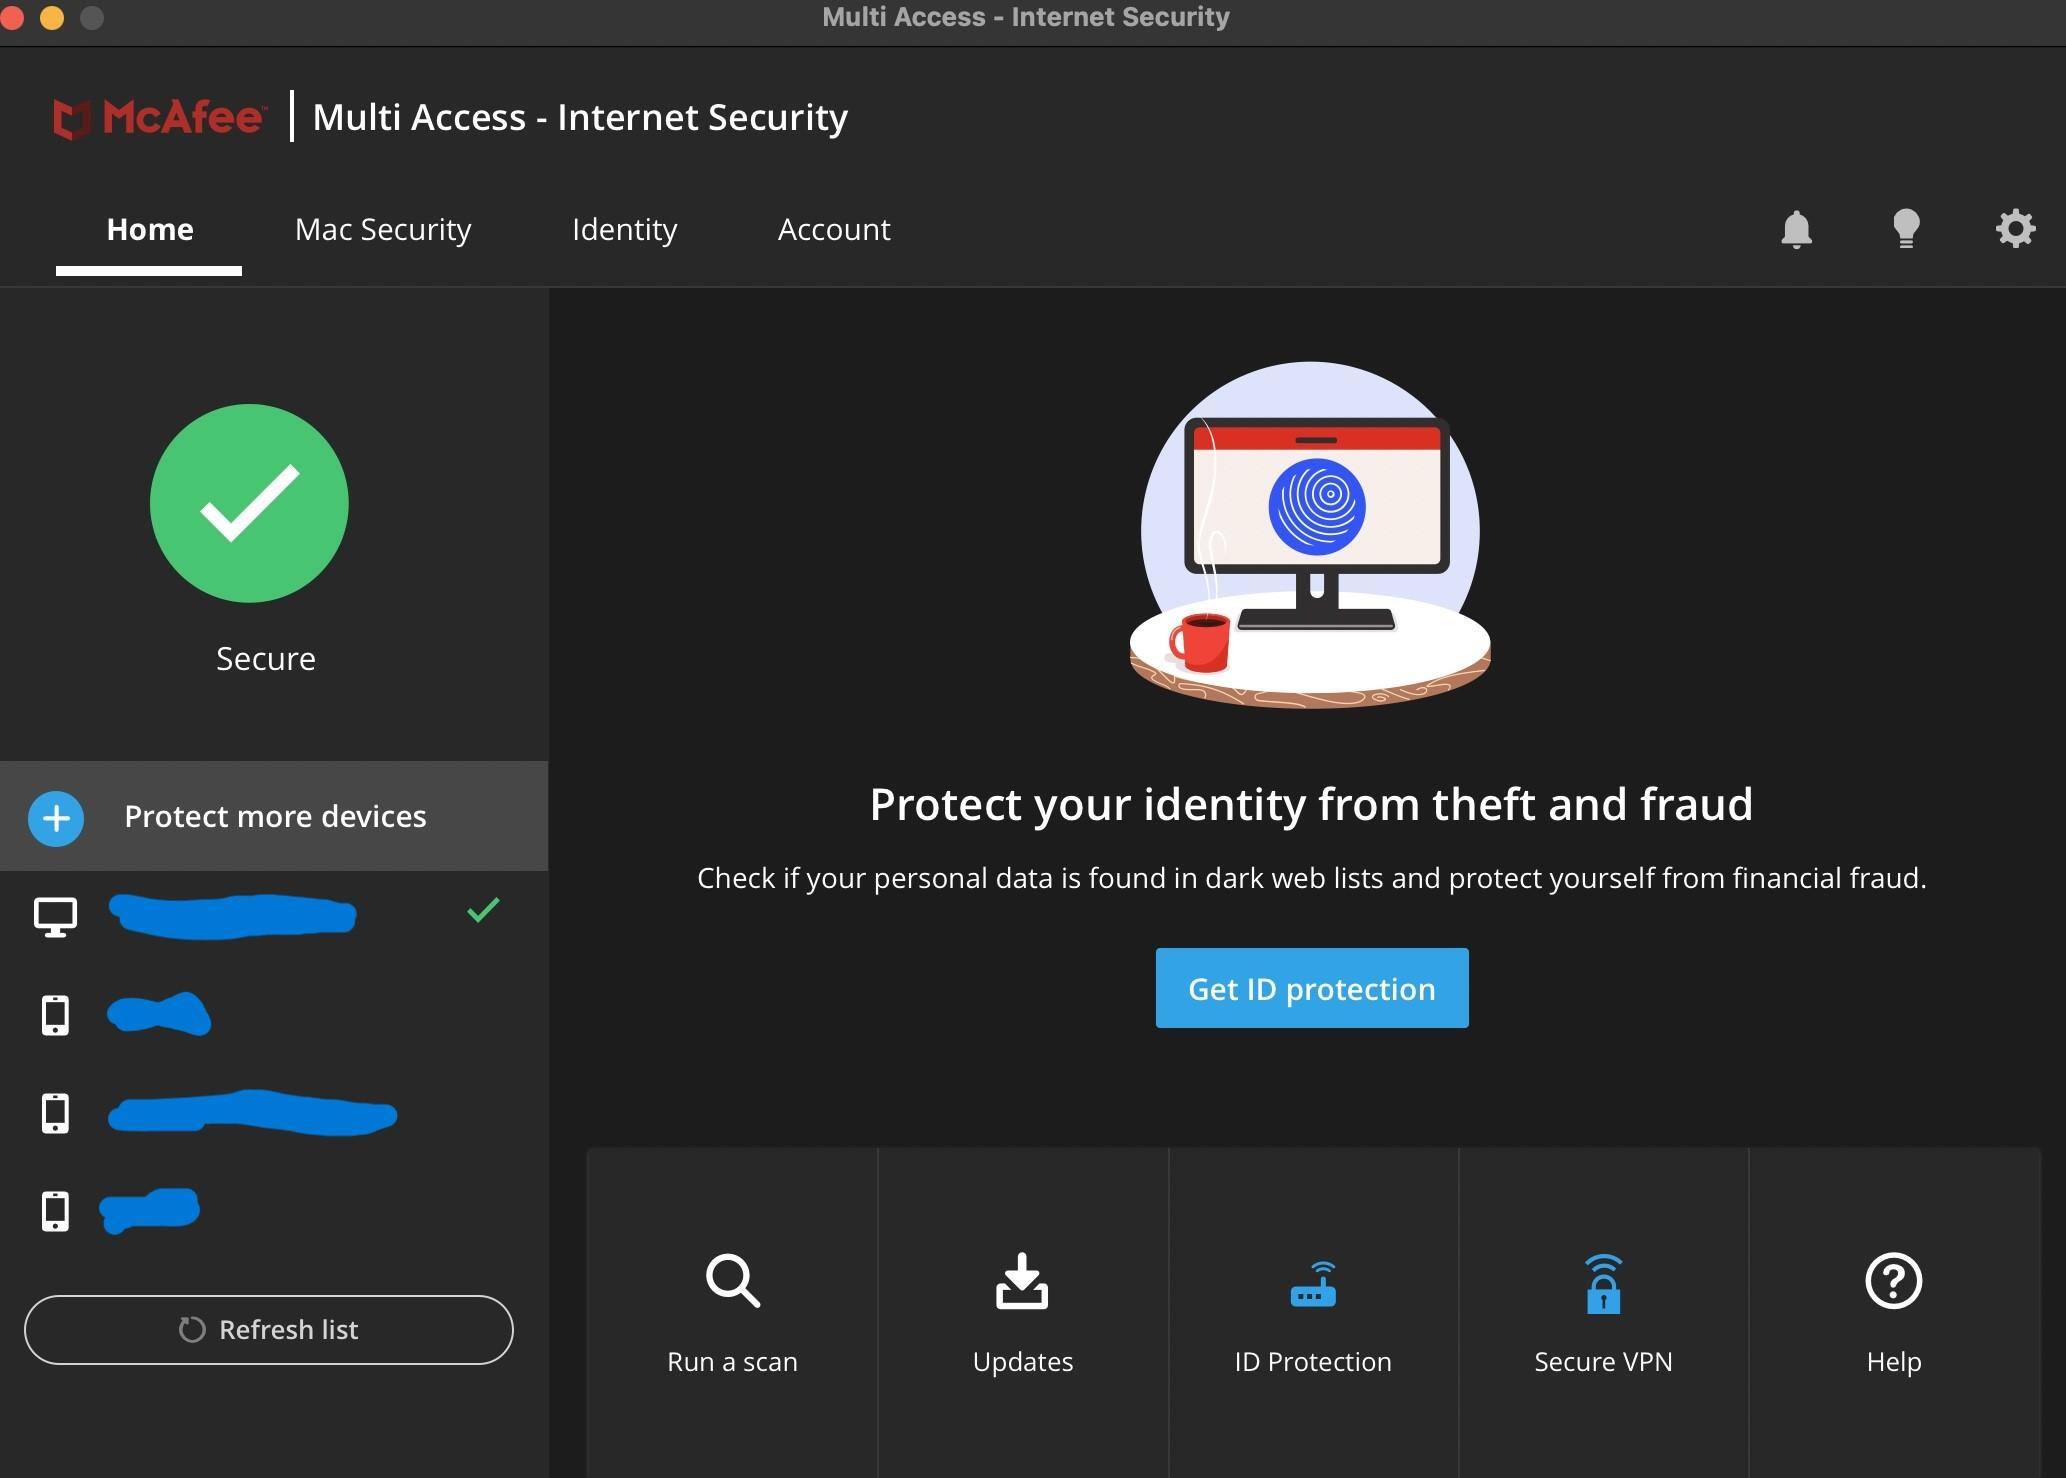Click the blue plus icon for devices
This screenshot has width=2066, height=1478.
pyautogui.click(x=56, y=818)
